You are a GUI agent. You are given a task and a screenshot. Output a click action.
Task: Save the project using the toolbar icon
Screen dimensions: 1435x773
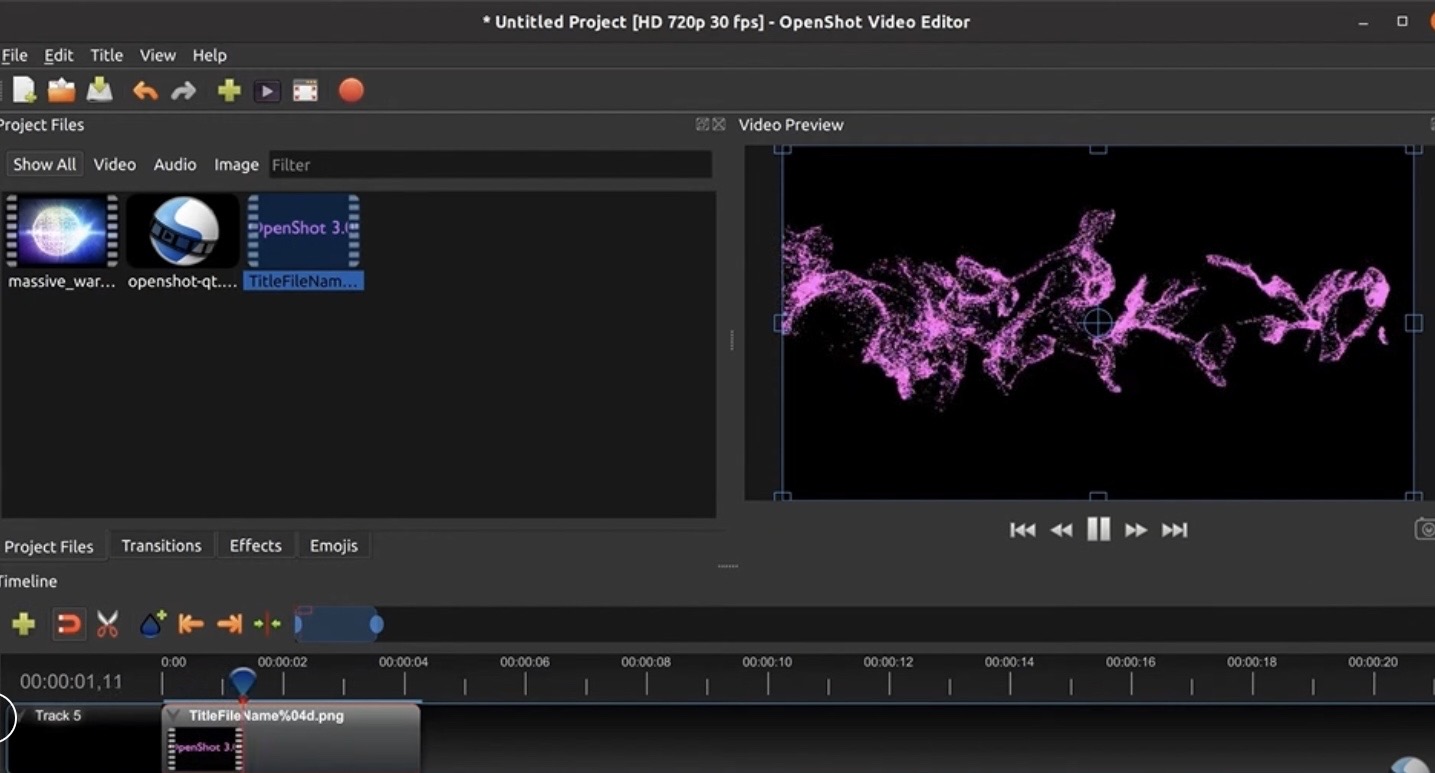coord(100,91)
